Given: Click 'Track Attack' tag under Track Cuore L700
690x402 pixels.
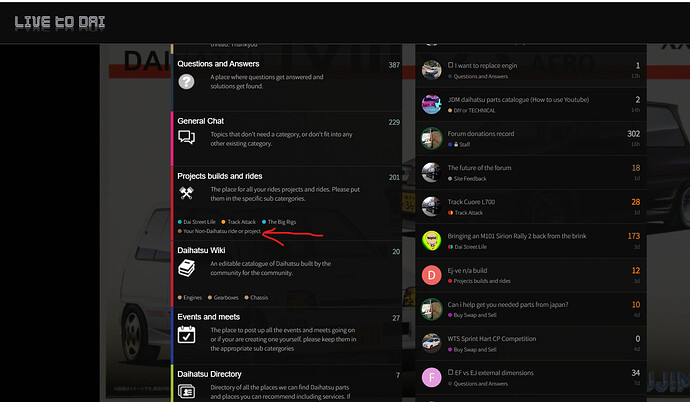Looking at the screenshot, I should (465, 212).
